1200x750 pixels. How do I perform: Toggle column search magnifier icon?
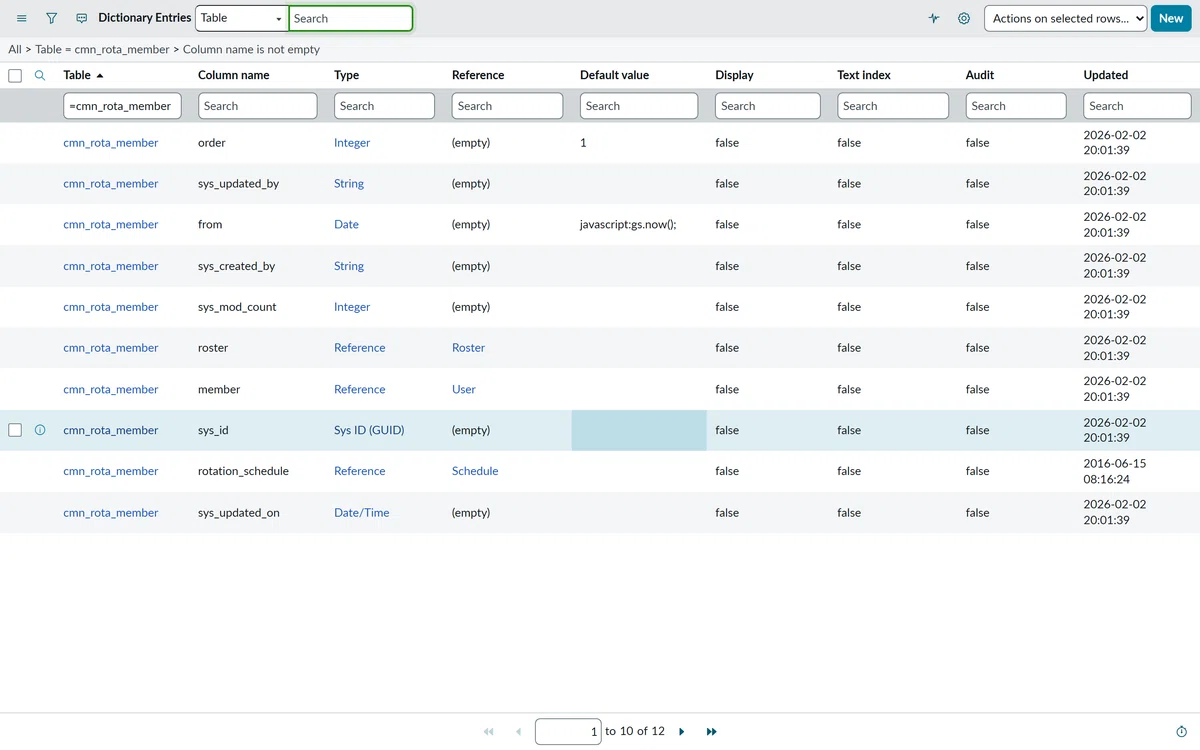coord(40,75)
